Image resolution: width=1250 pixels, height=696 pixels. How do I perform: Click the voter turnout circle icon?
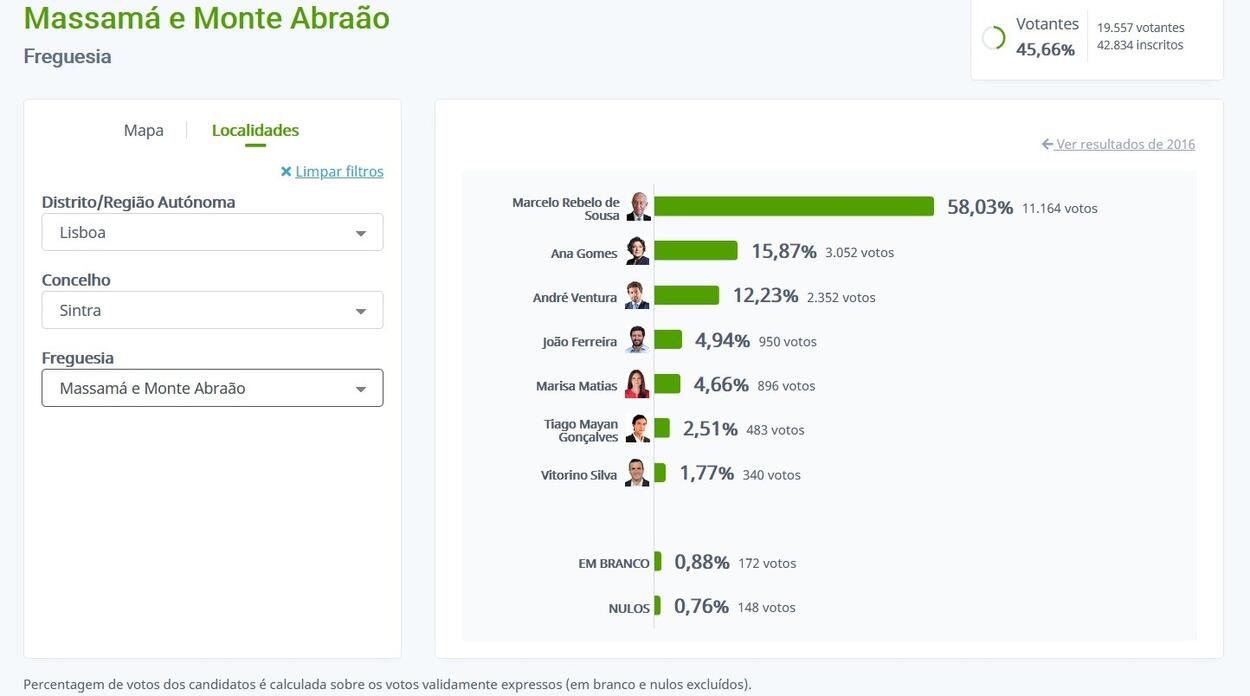point(993,38)
